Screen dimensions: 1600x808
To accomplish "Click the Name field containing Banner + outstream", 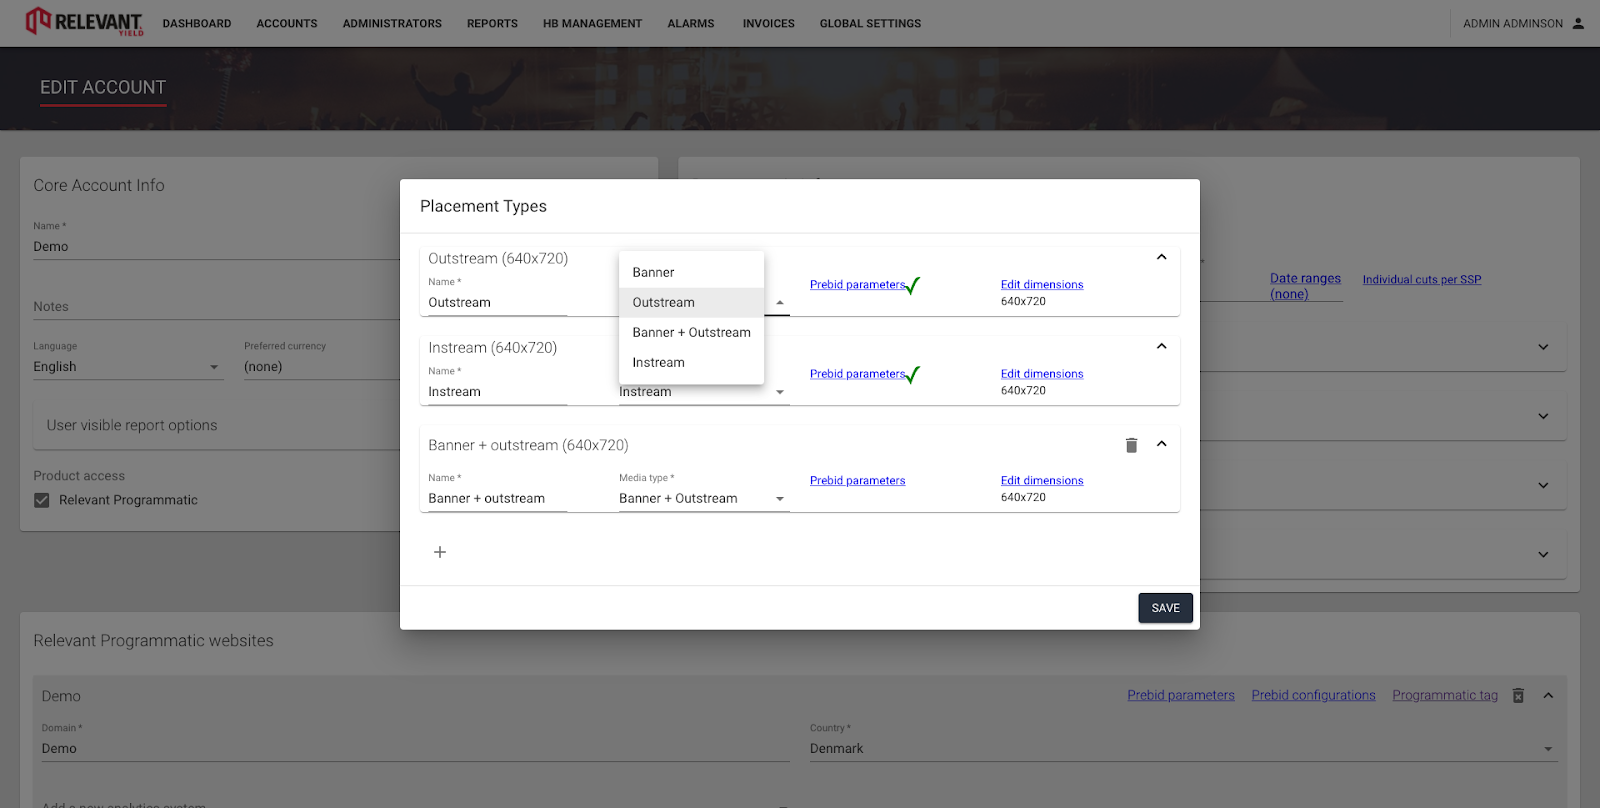I will click(x=498, y=498).
